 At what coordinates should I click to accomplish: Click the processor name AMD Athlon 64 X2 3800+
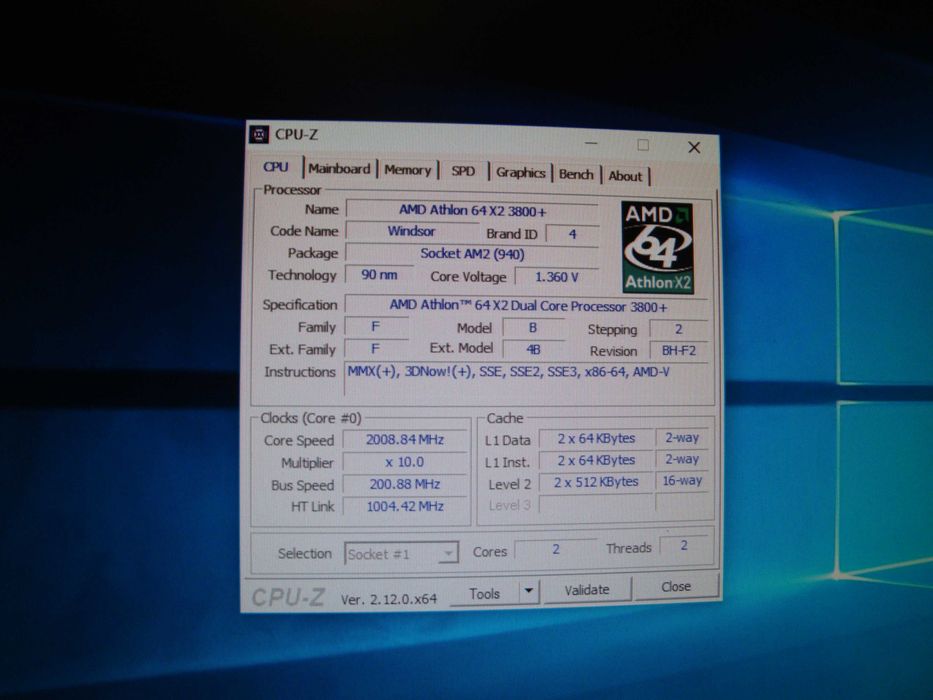472,211
